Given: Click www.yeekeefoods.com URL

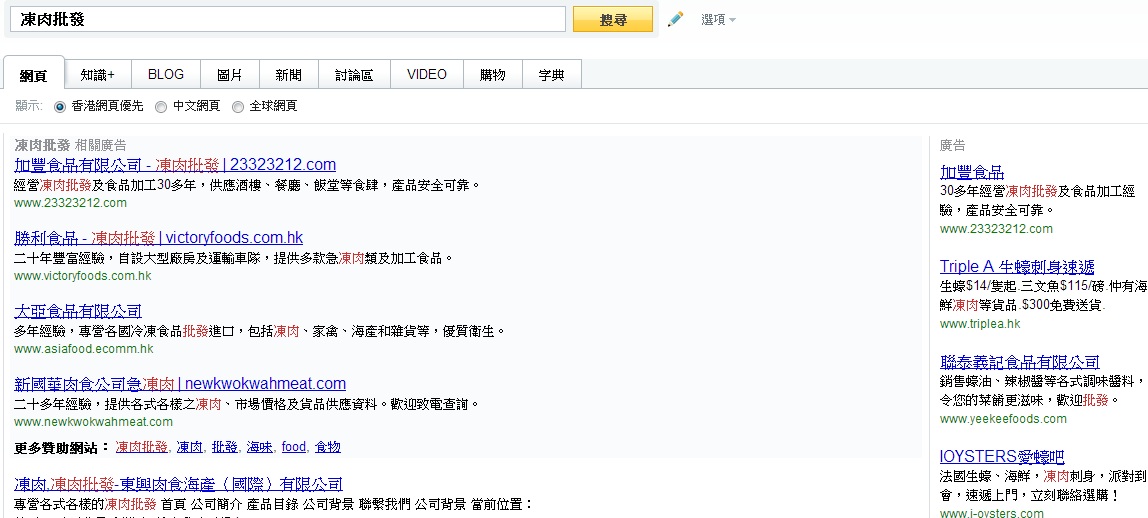Looking at the screenshot, I should coord(1003,418).
